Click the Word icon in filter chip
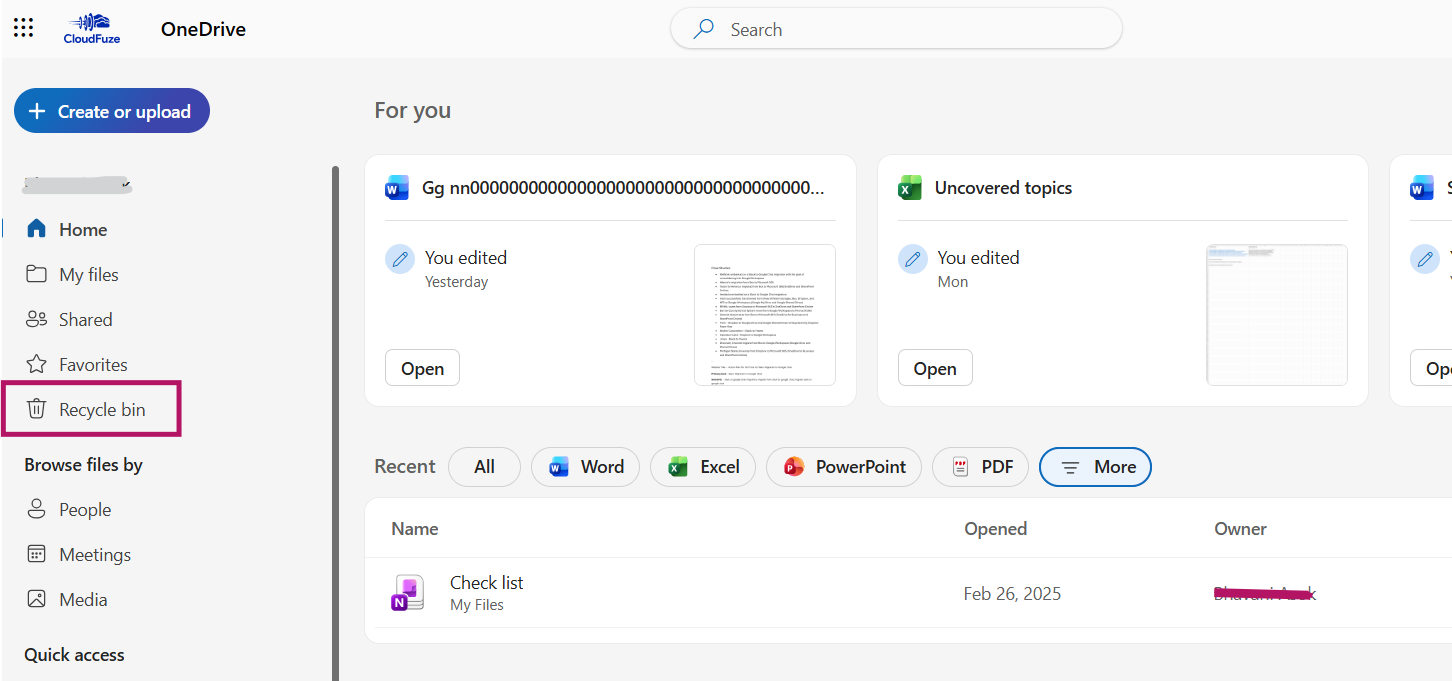The height and width of the screenshot is (681, 1452). [x=559, y=467]
